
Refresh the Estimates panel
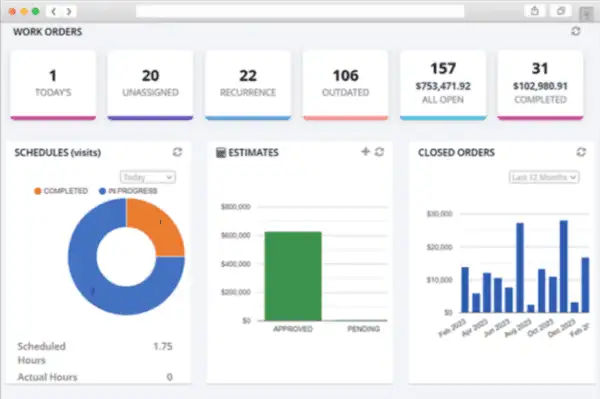(379, 152)
